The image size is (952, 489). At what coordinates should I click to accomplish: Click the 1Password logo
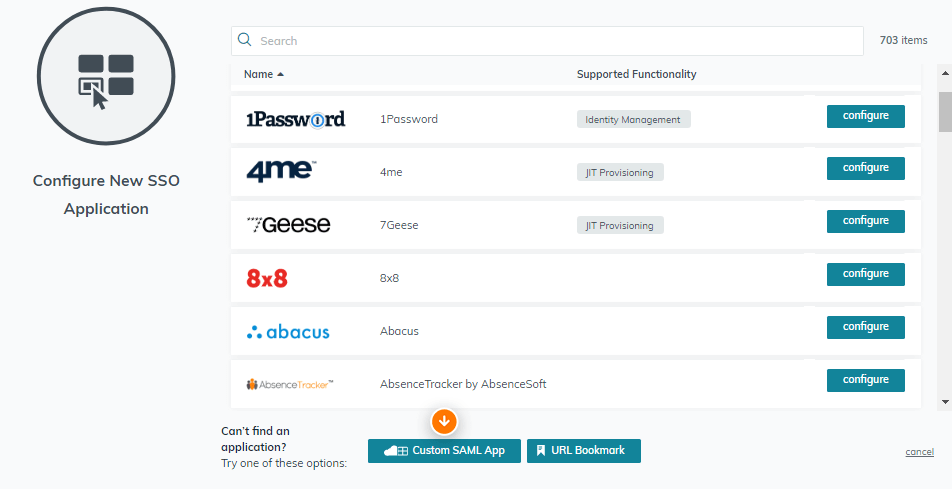[x=296, y=119]
